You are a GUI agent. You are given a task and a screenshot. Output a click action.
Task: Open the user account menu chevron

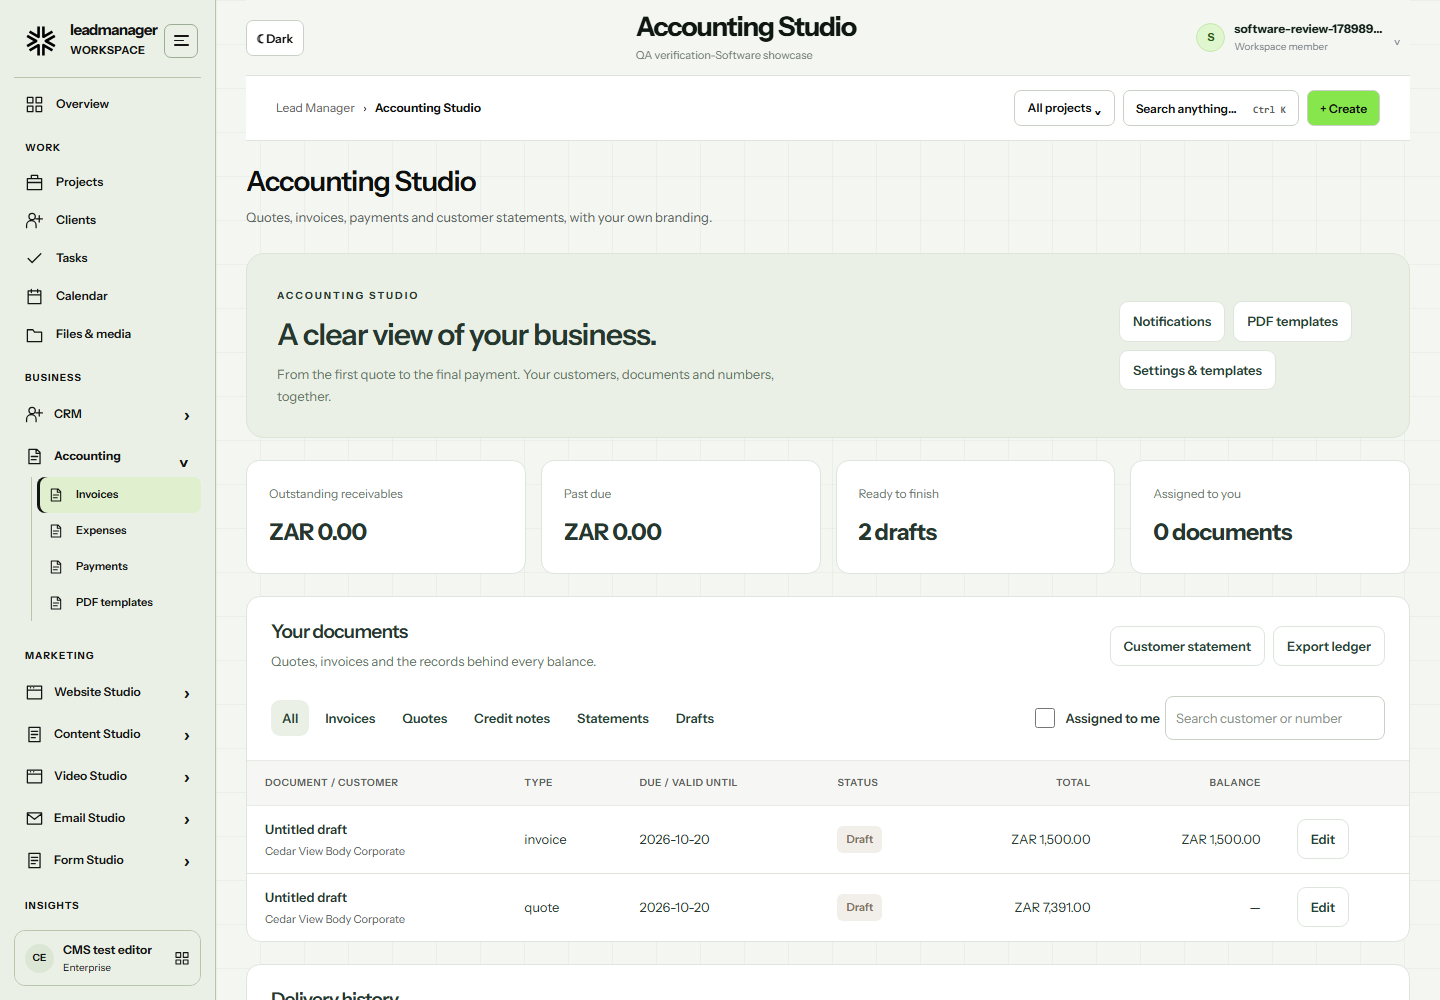coord(1397,42)
